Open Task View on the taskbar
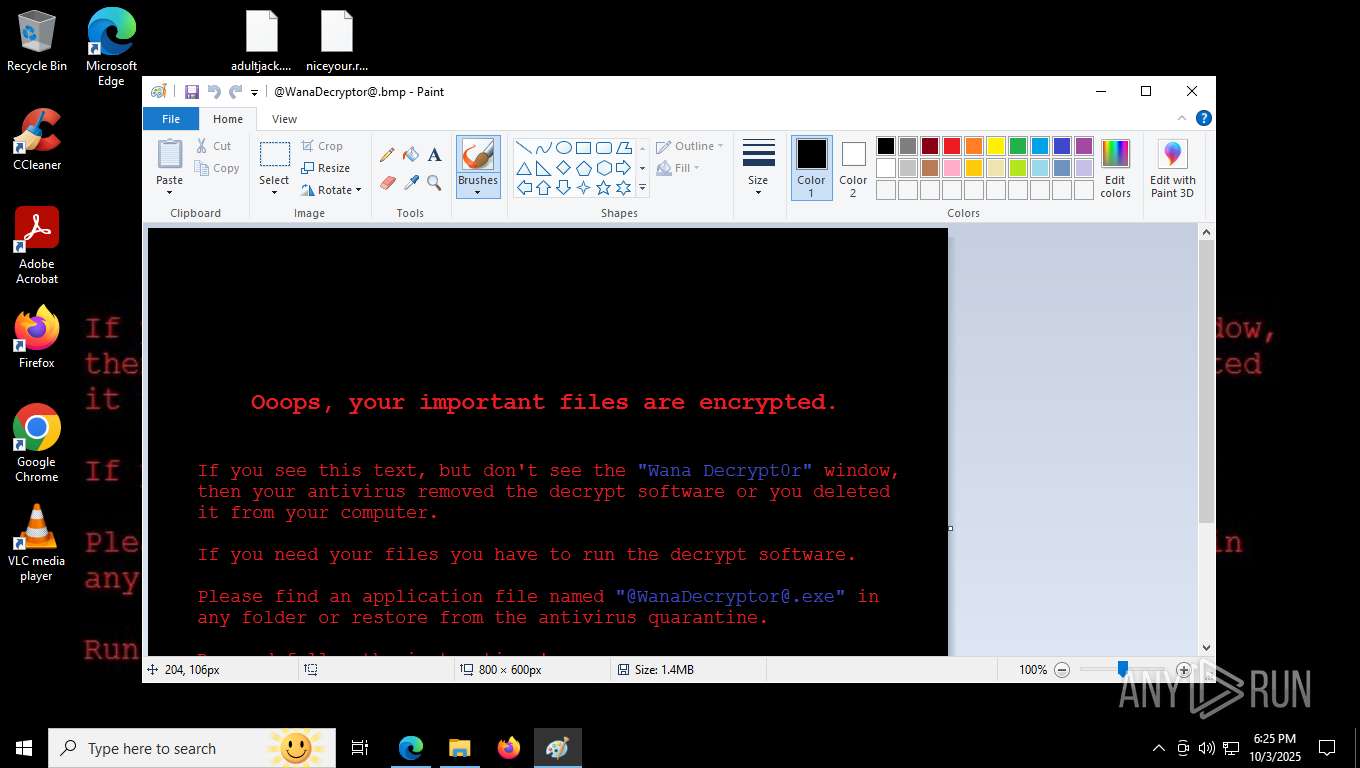Image resolution: width=1360 pixels, height=768 pixels. coord(360,748)
